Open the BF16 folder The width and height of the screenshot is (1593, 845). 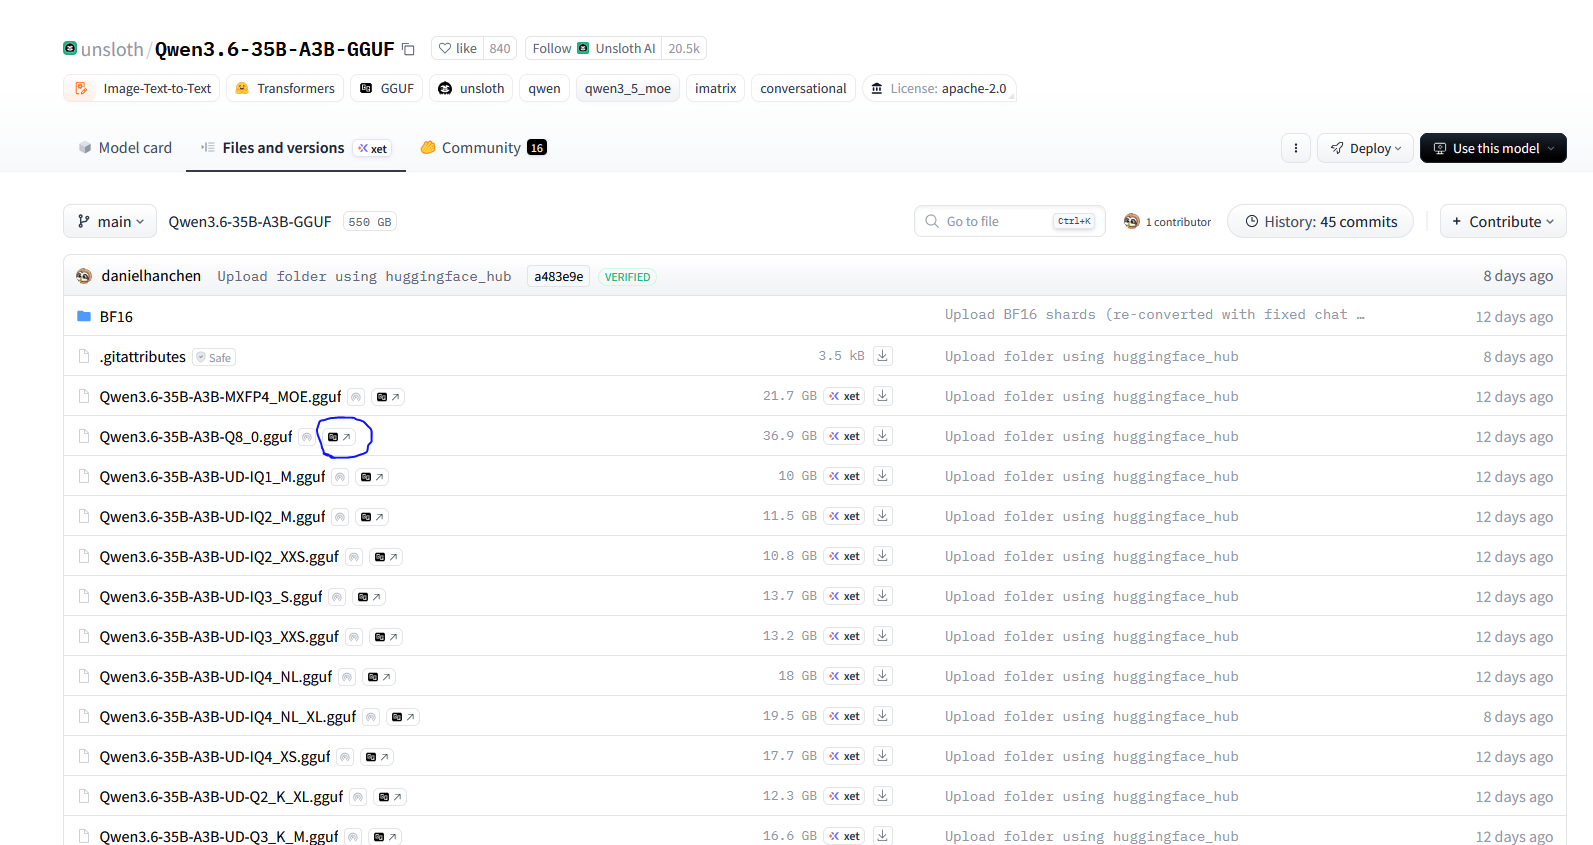click(116, 316)
